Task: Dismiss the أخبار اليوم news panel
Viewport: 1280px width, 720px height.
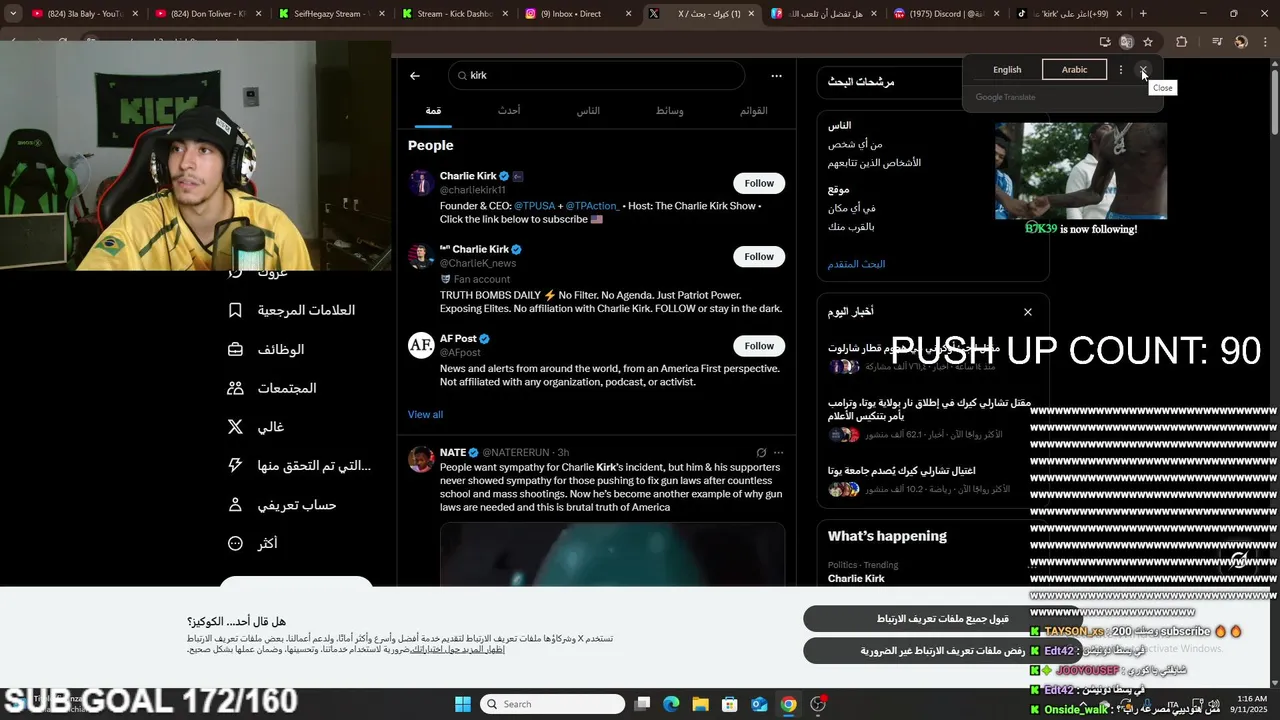Action: coord(1027,312)
